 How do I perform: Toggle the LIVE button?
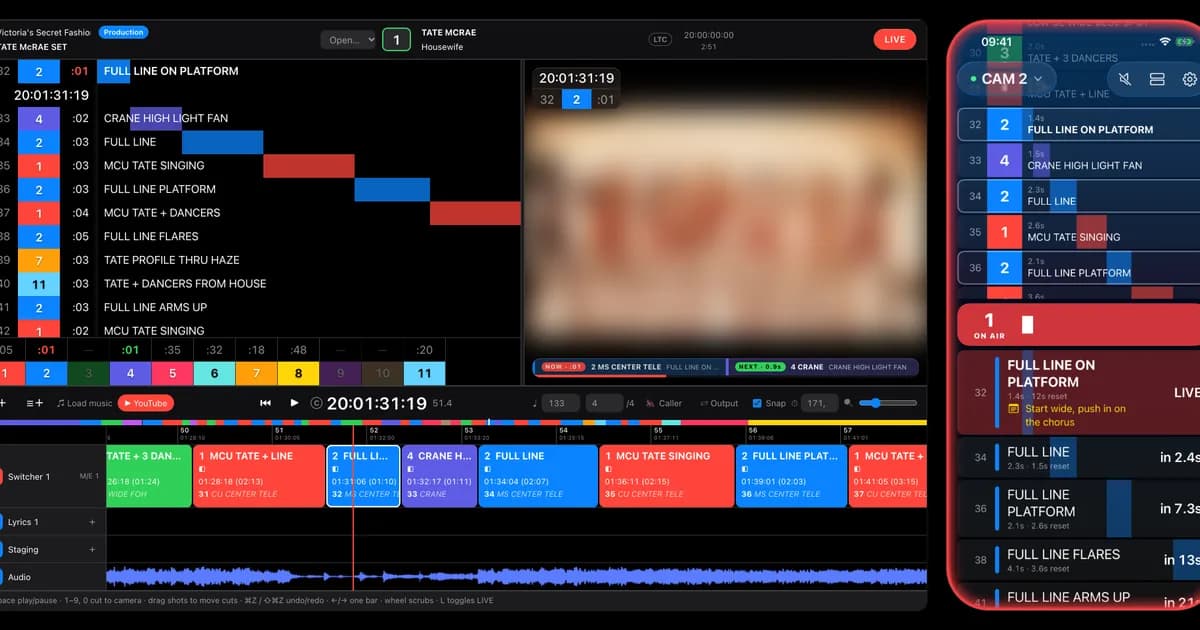[895, 40]
